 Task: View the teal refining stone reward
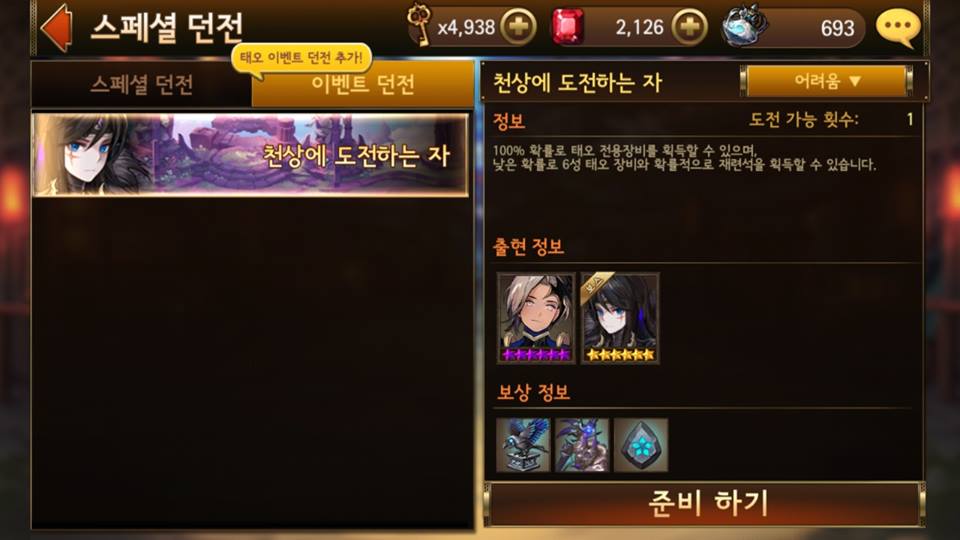640,445
